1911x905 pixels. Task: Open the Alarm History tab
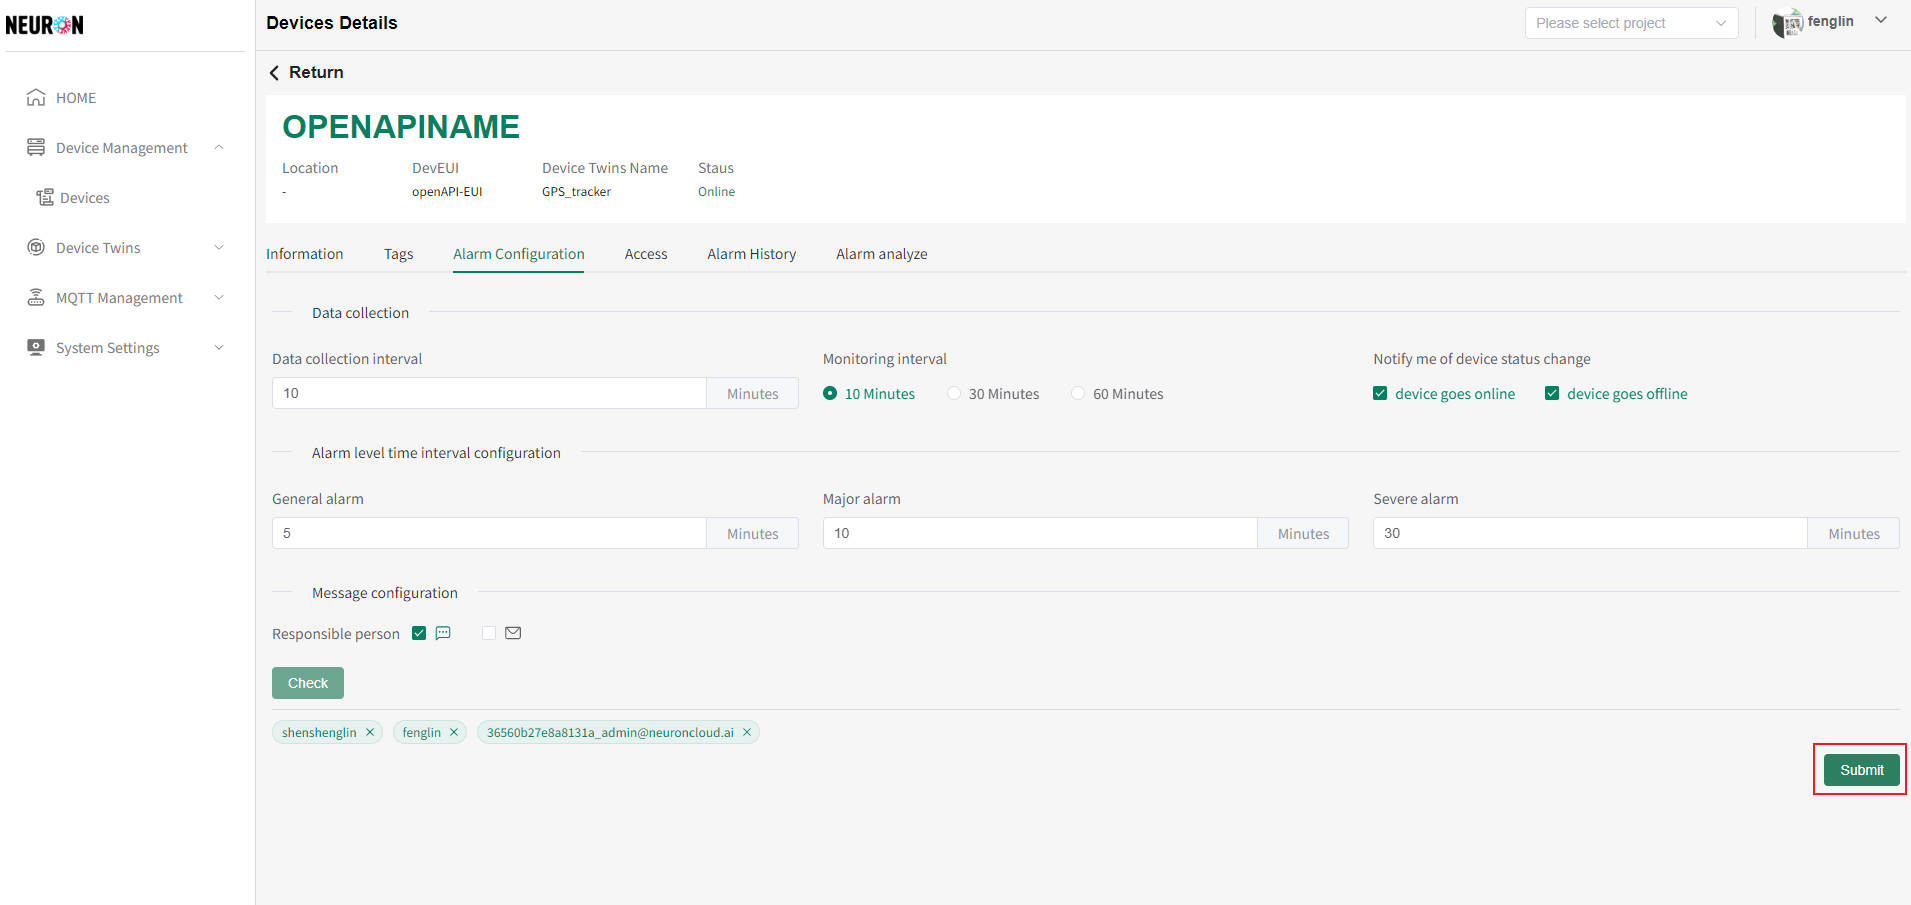pos(752,254)
